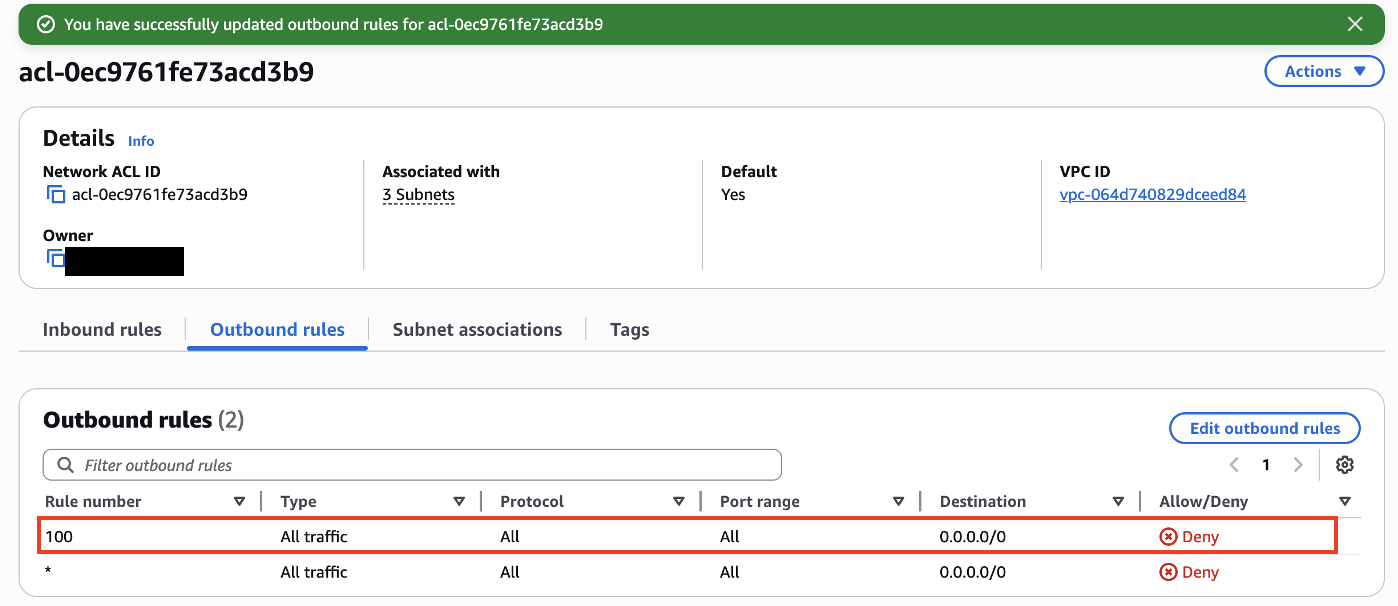Open the Actions menu
This screenshot has height=606, width=1398.
coord(1324,70)
